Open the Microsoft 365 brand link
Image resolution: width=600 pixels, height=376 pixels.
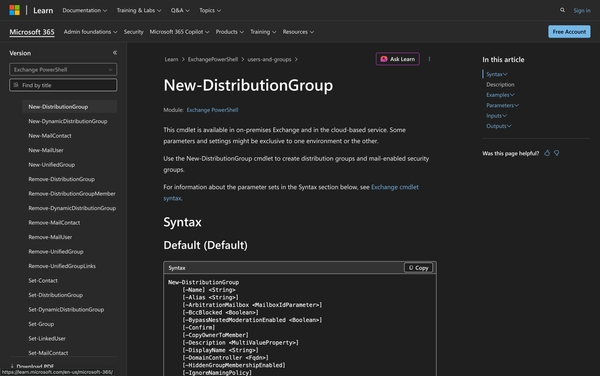[32, 32]
